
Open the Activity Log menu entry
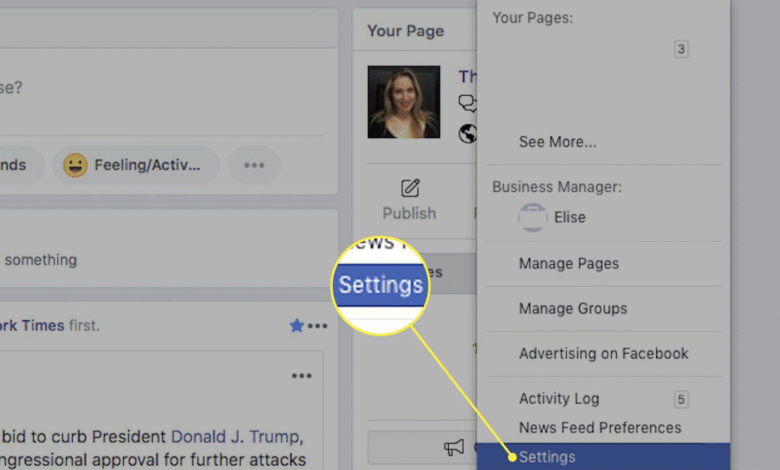click(559, 398)
